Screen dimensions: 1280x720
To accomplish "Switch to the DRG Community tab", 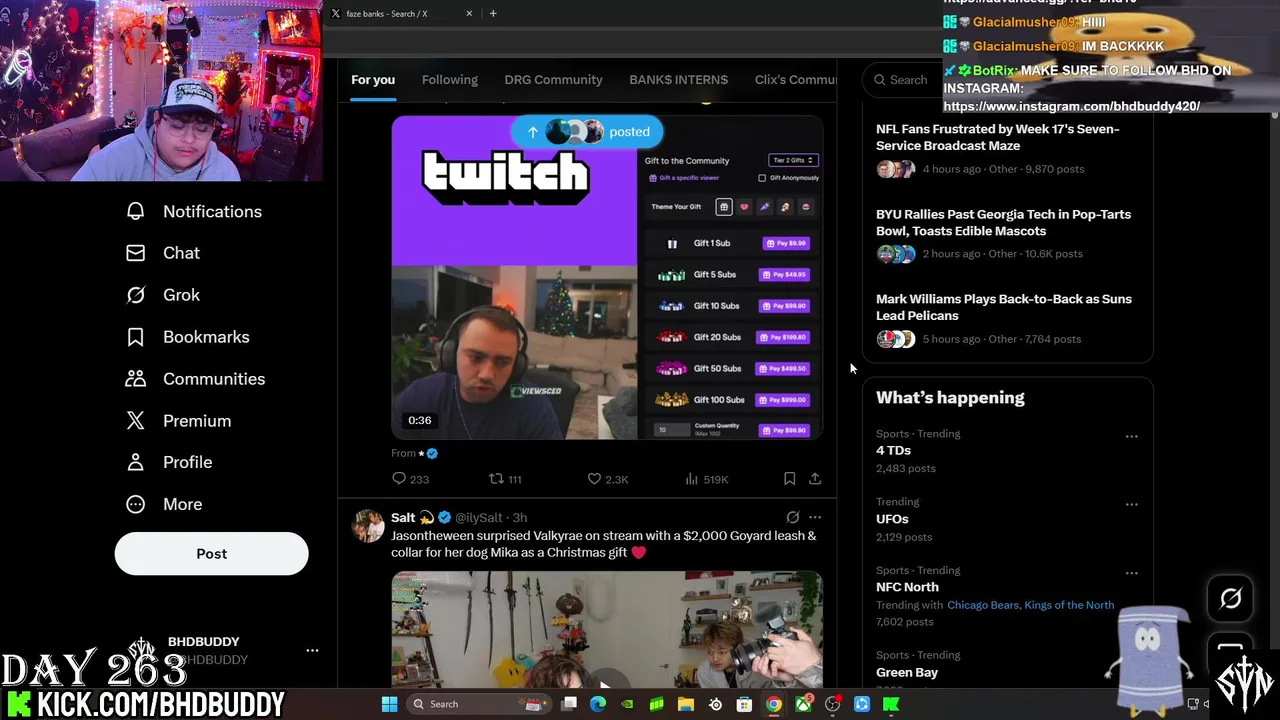I will point(553,80).
